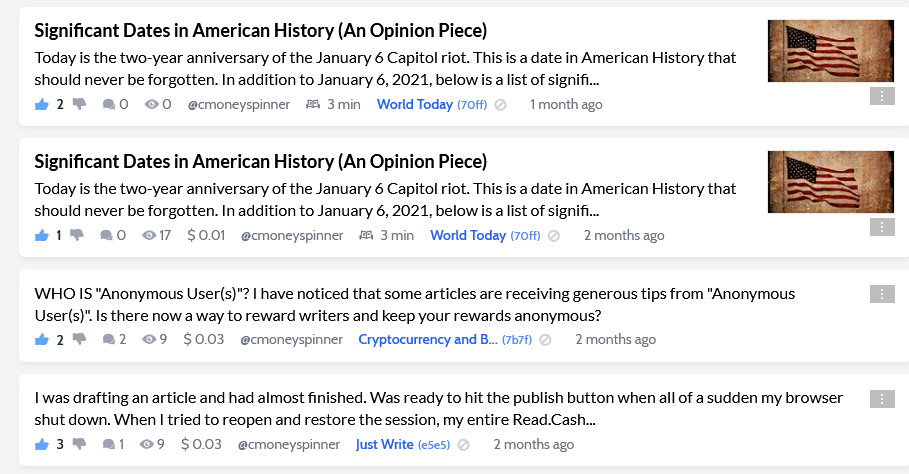The height and width of the screenshot is (474, 909).
Task: Open the second Significant Dates in American History title
Action: [x=261, y=161]
